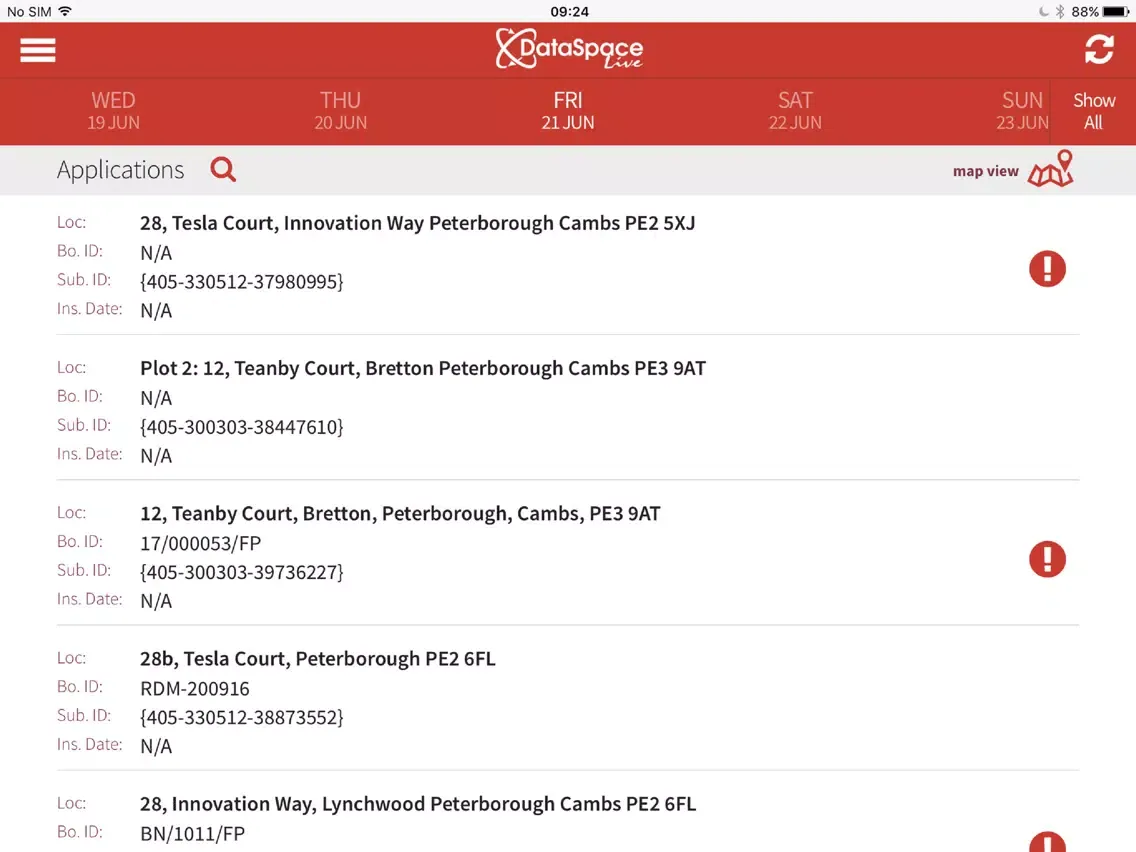Tap alert icon for BN/1011/FP application
Image resolution: width=1136 pixels, height=852 pixels.
[1047, 842]
